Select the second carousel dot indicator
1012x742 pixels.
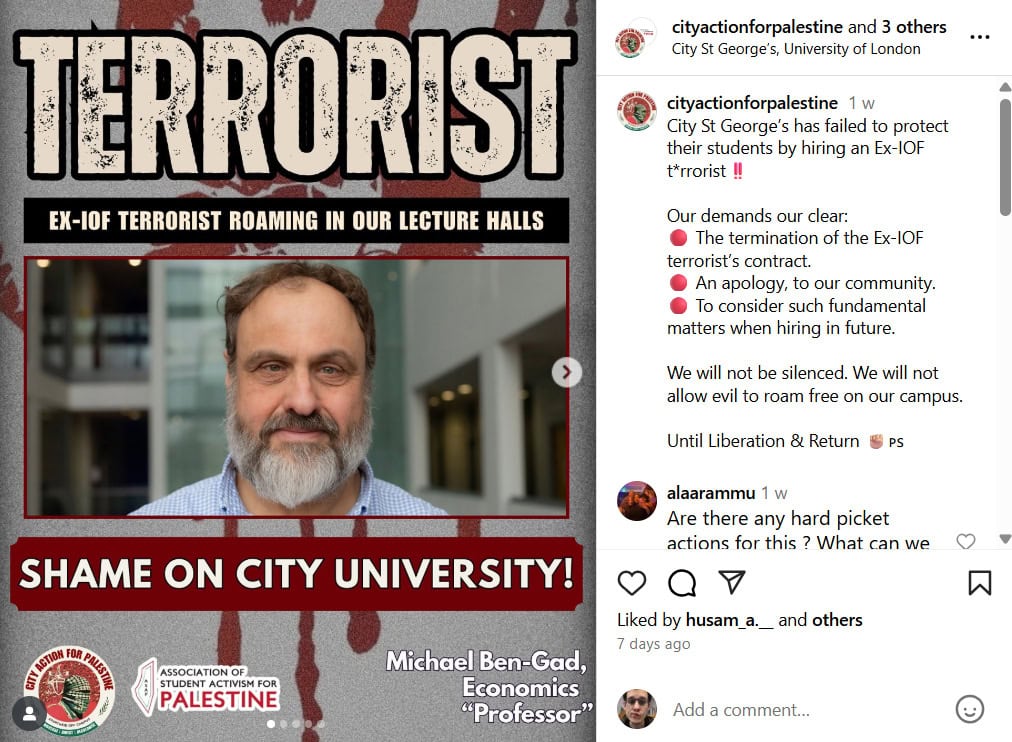click(x=283, y=724)
